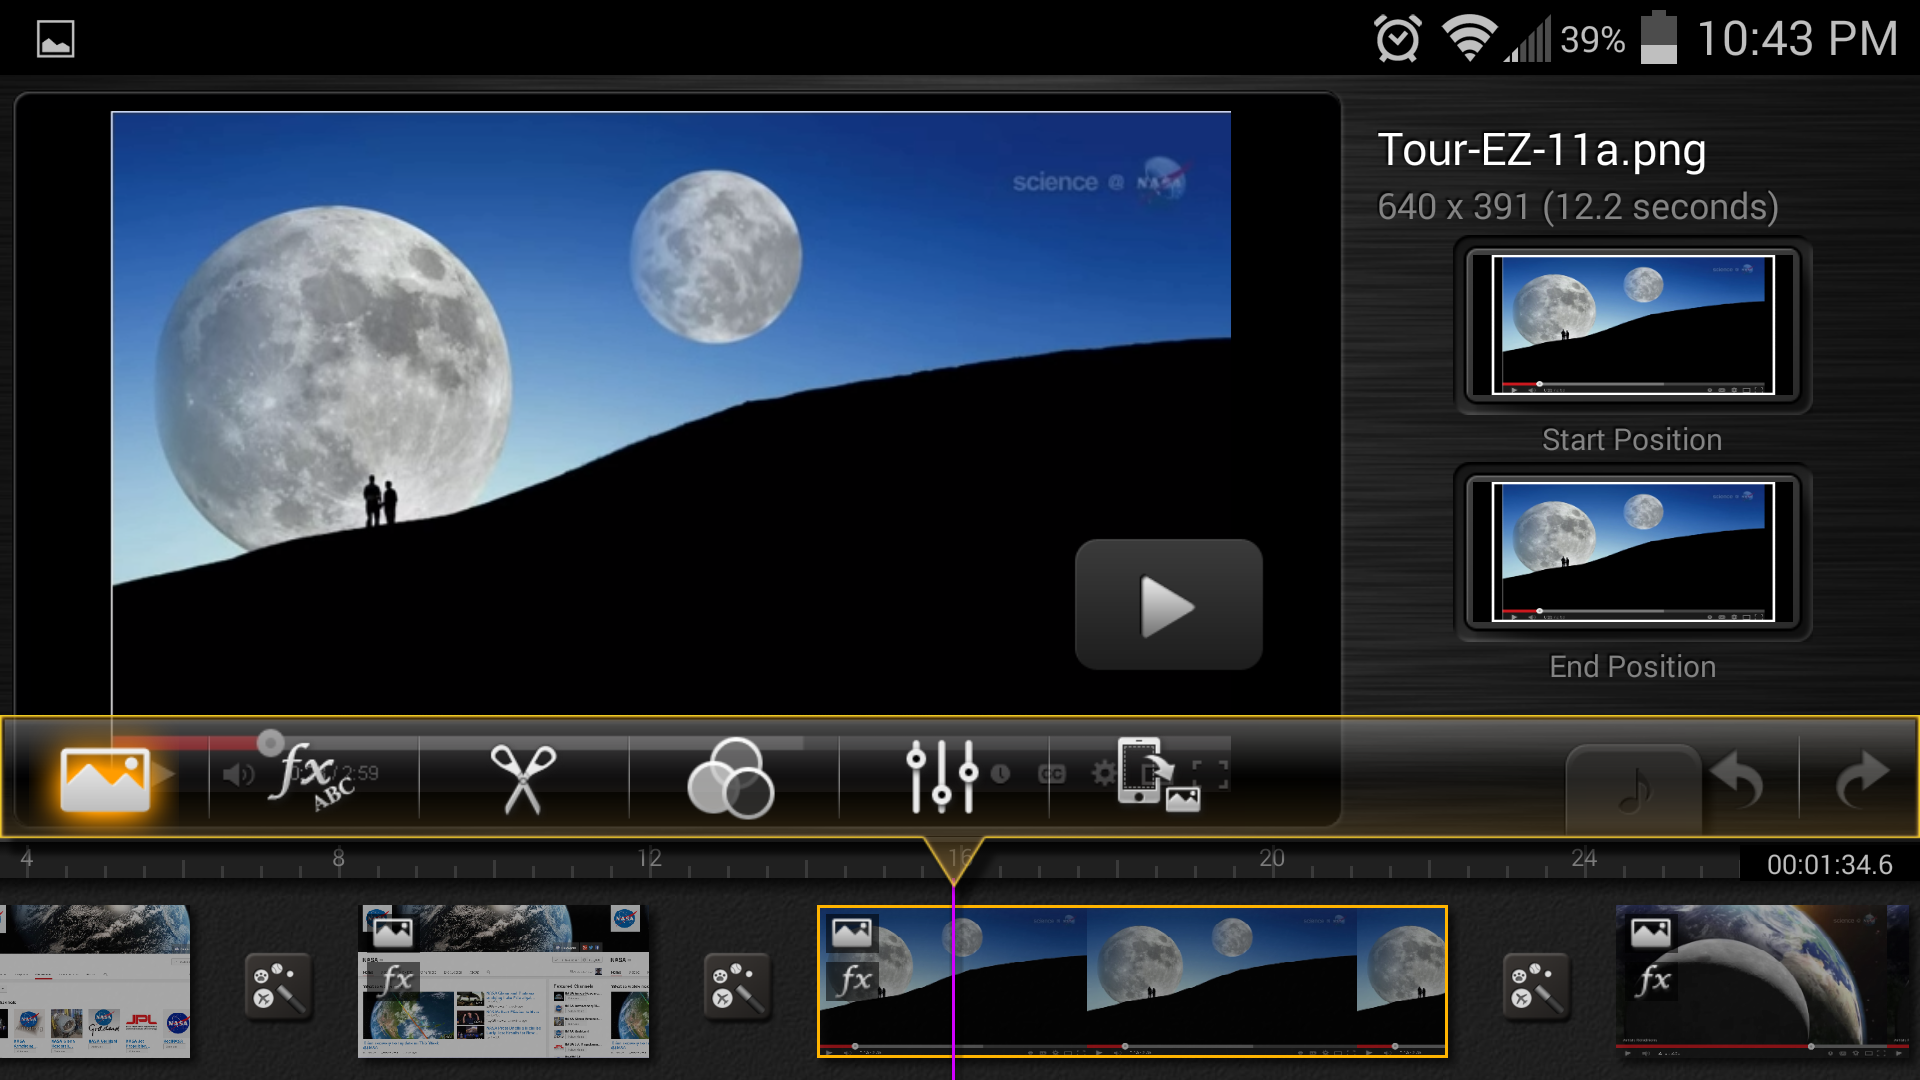Viewport: 1920px width, 1080px height.
Task: Tap the fx badge on the moon clip
Action: (x=855, y=980)
